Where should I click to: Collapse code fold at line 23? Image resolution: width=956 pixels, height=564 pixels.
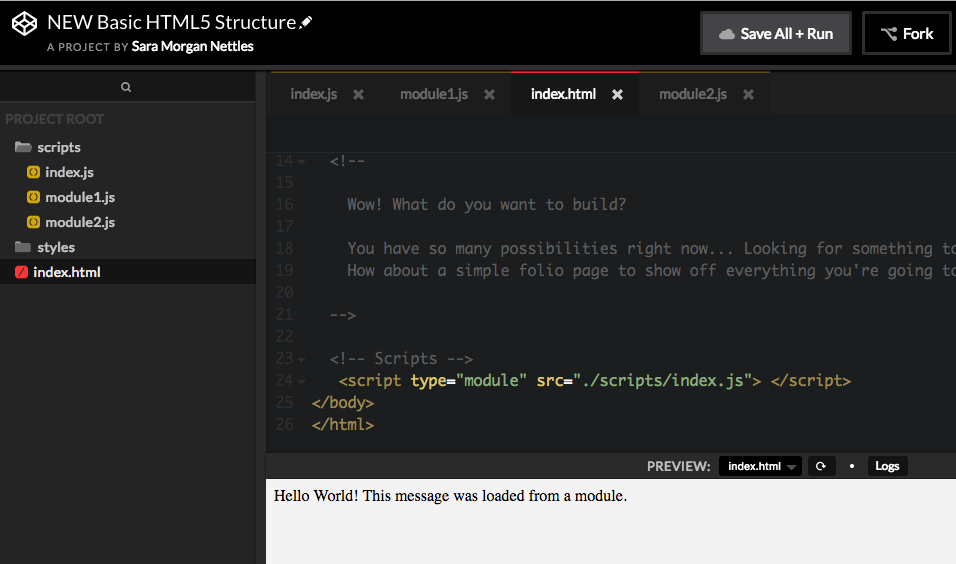tap(301, 360)
